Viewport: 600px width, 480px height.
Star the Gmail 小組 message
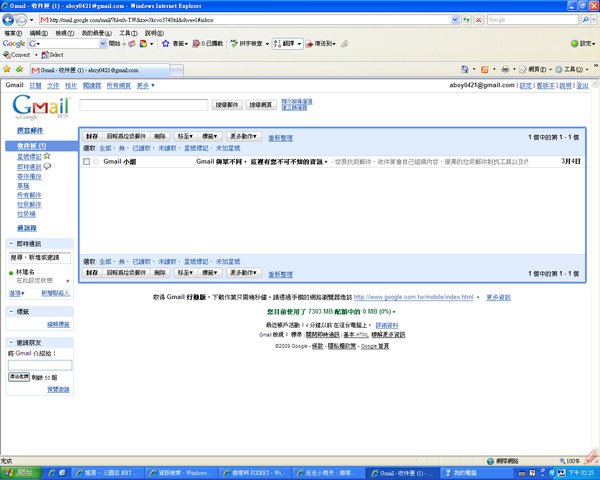[96, 162]
